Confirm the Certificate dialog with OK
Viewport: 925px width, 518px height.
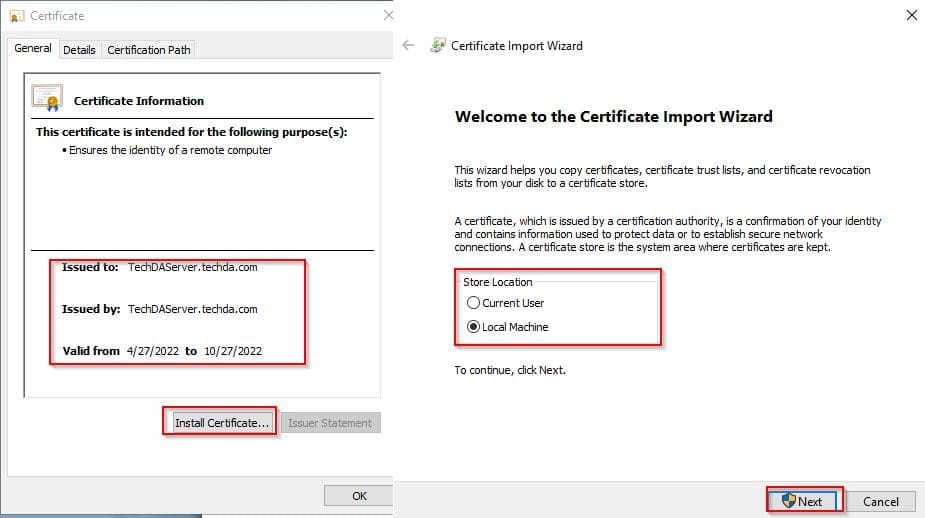pos(359,495)
